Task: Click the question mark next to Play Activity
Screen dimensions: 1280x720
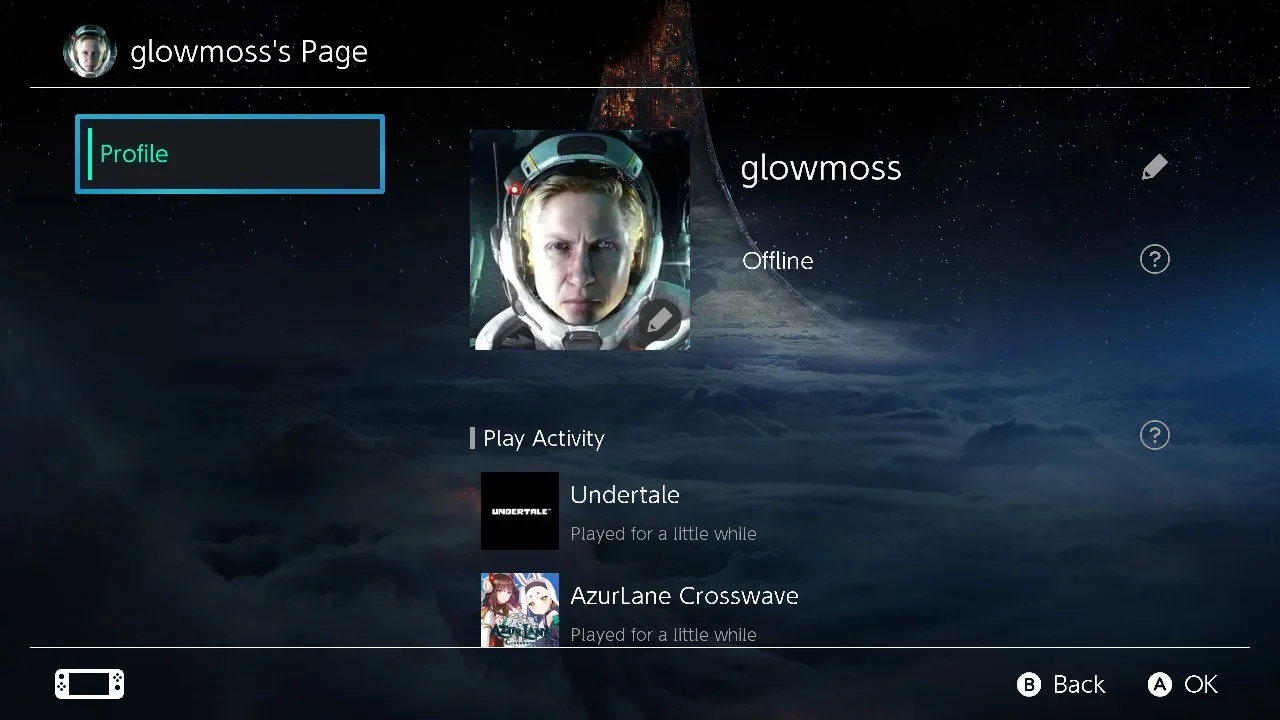Action: (1154, 435)
